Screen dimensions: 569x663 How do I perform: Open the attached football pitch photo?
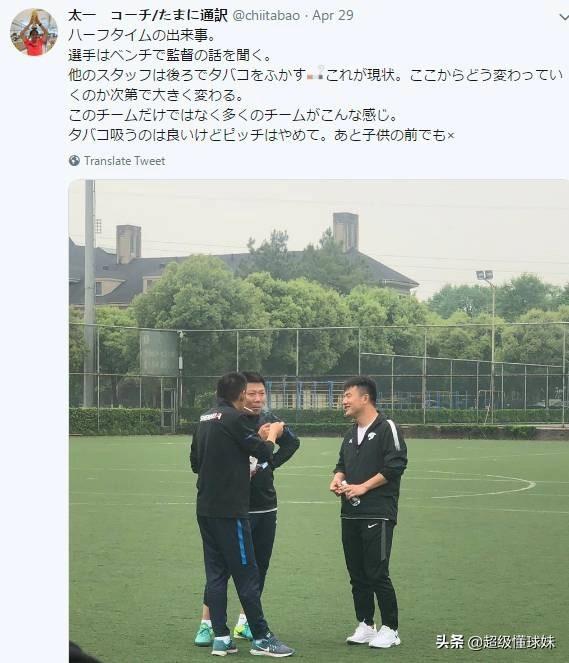319,421
